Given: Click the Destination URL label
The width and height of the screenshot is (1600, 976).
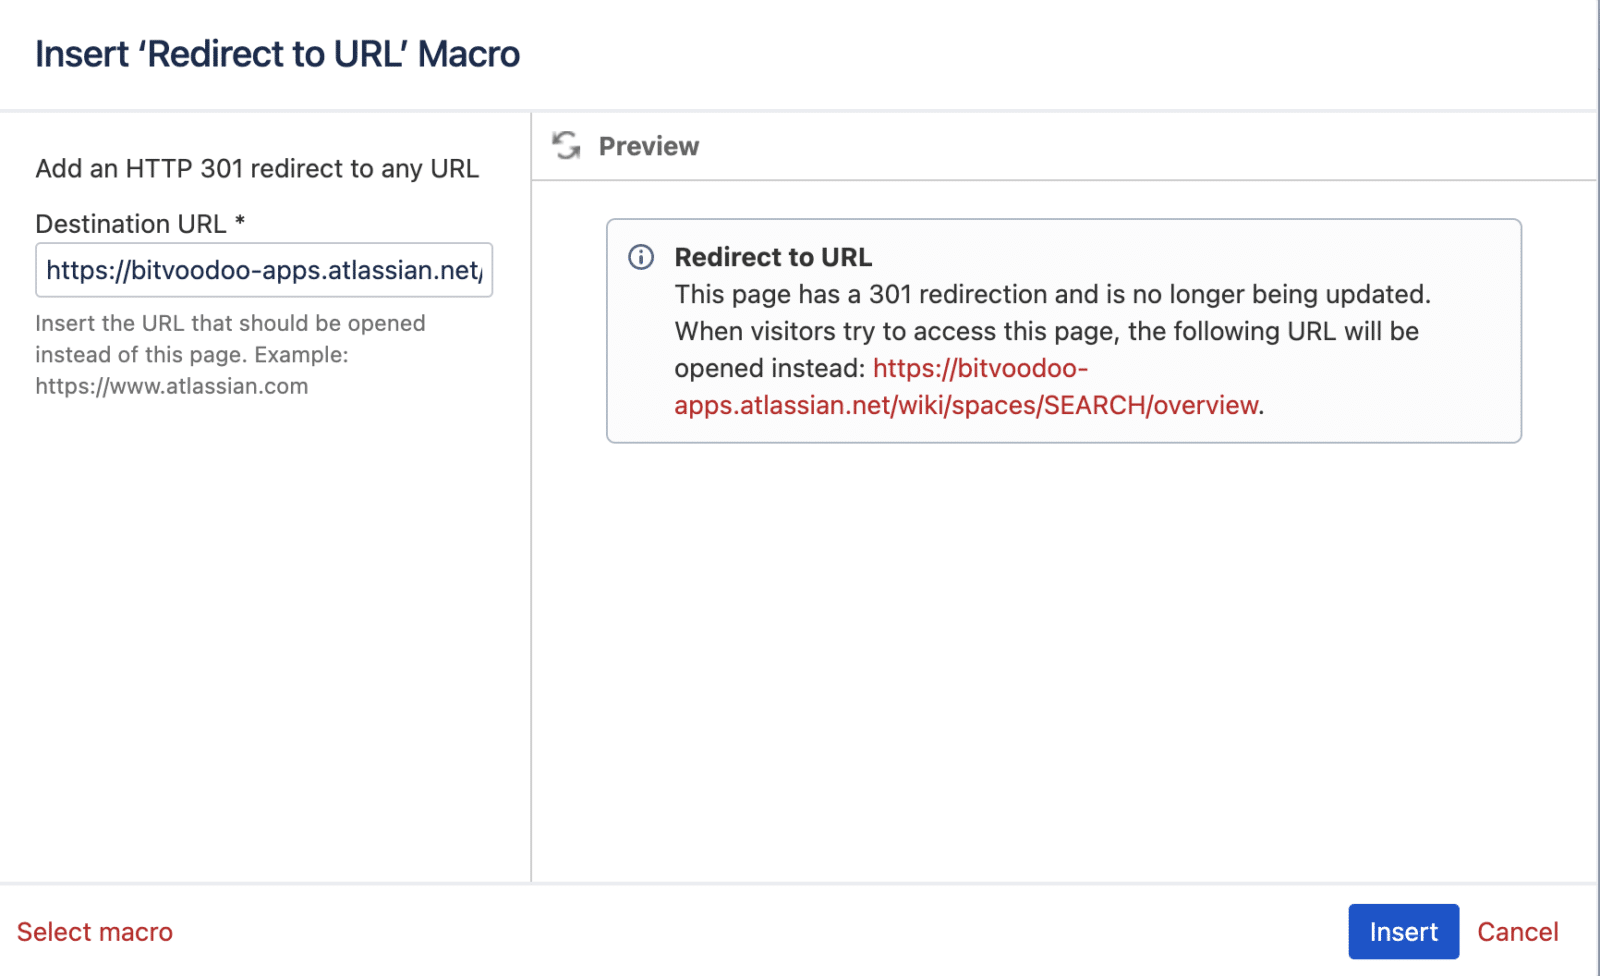Looking at the screenshot, I should coord(131,223).
